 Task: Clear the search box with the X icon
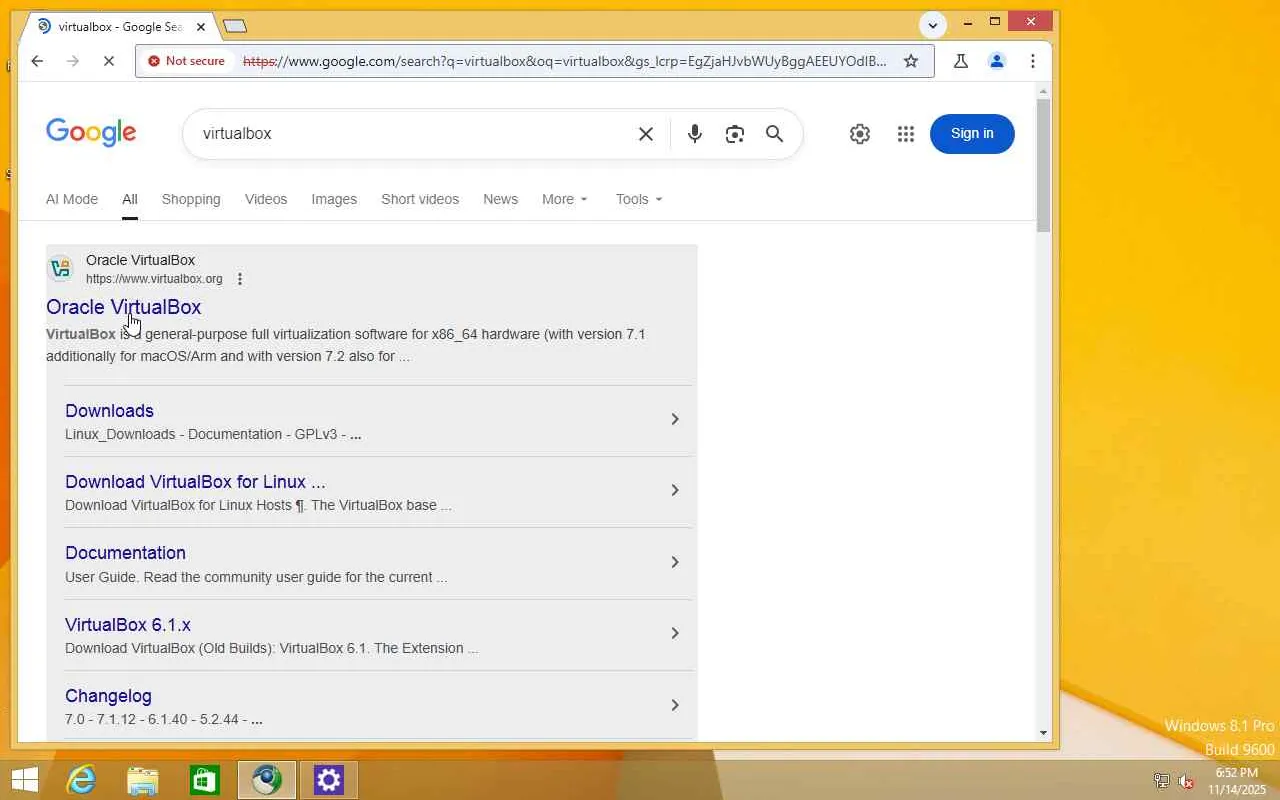pyautogui.click(x=646, y=134)
